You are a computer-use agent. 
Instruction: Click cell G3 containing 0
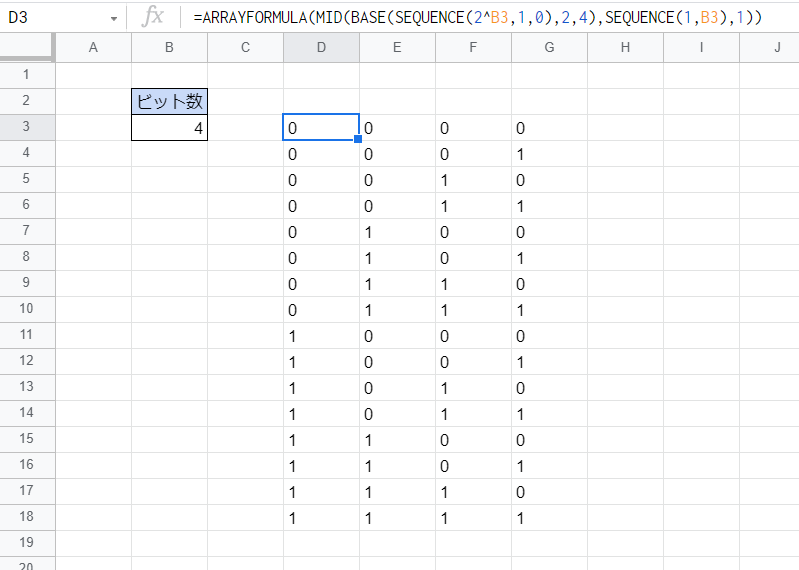coord(549,127)
